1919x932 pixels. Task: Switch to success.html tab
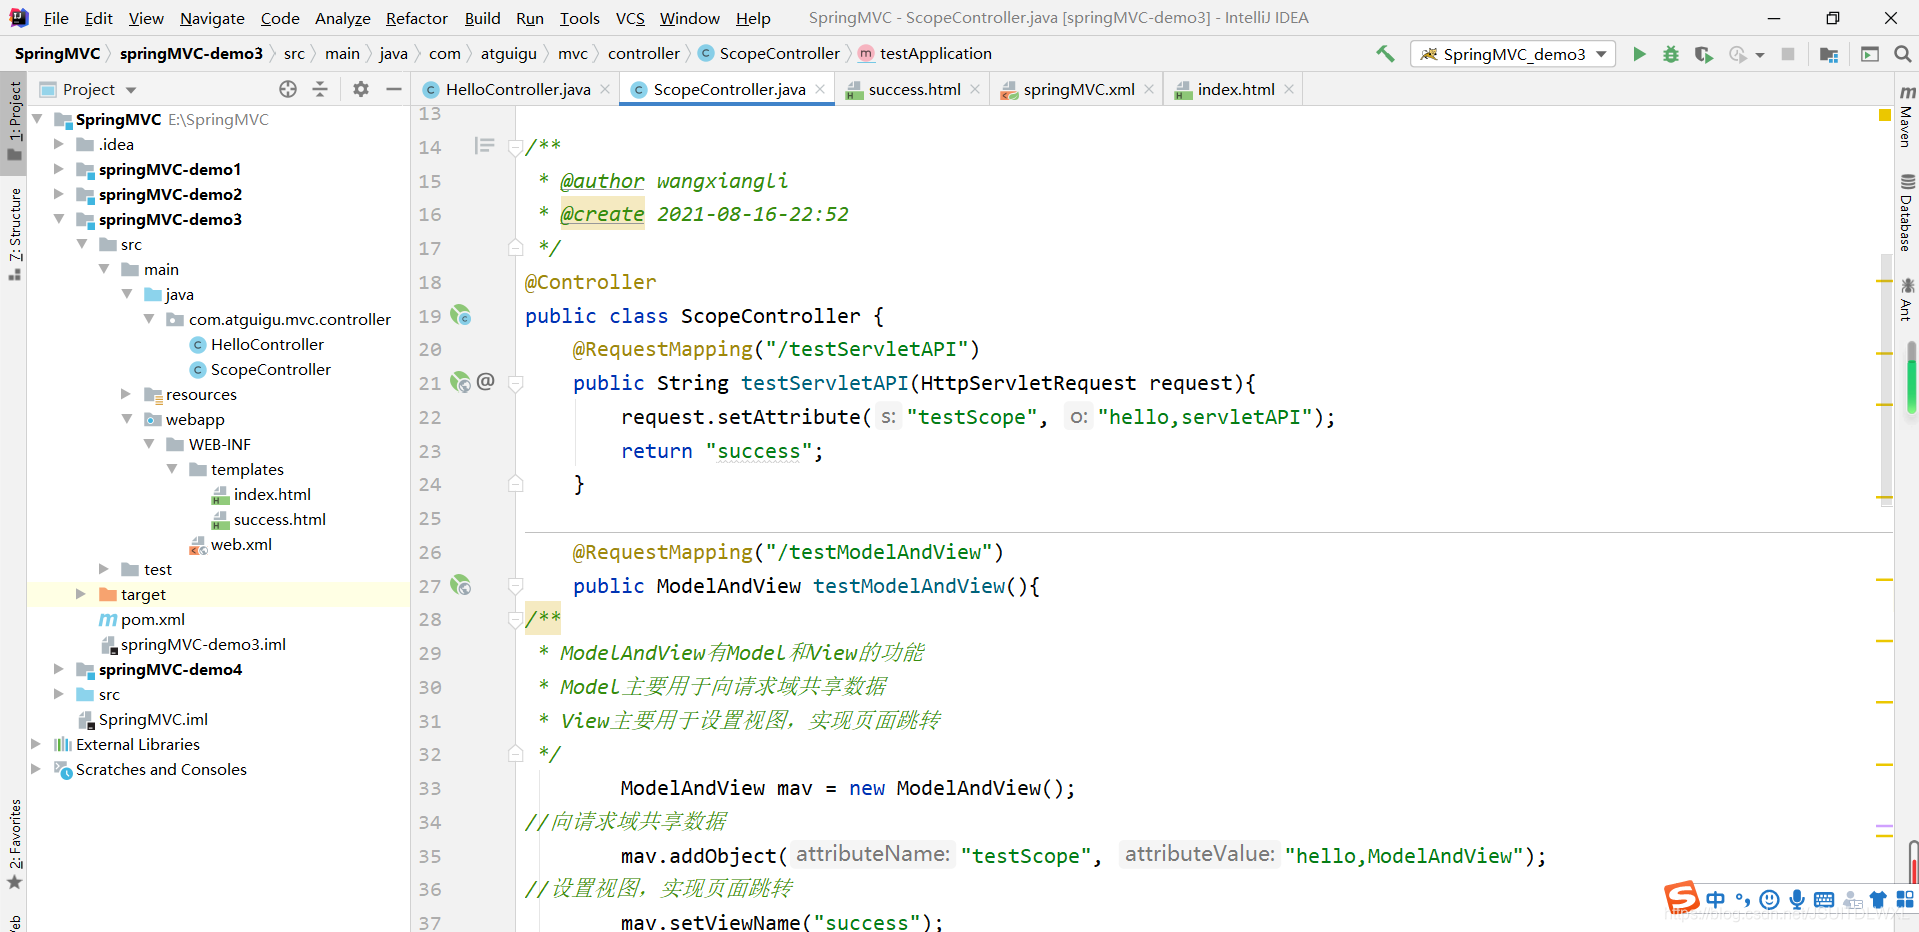pos(914,90)
